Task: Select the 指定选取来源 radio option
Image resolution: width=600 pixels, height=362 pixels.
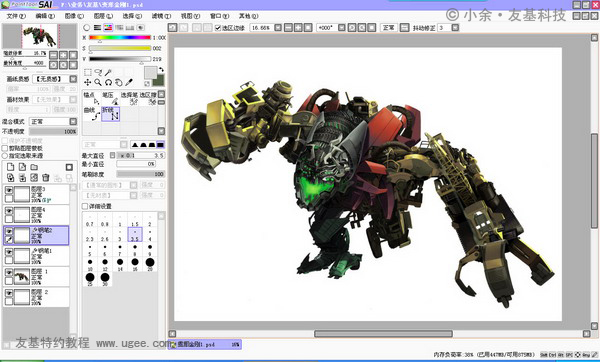Action: [5, 156]
